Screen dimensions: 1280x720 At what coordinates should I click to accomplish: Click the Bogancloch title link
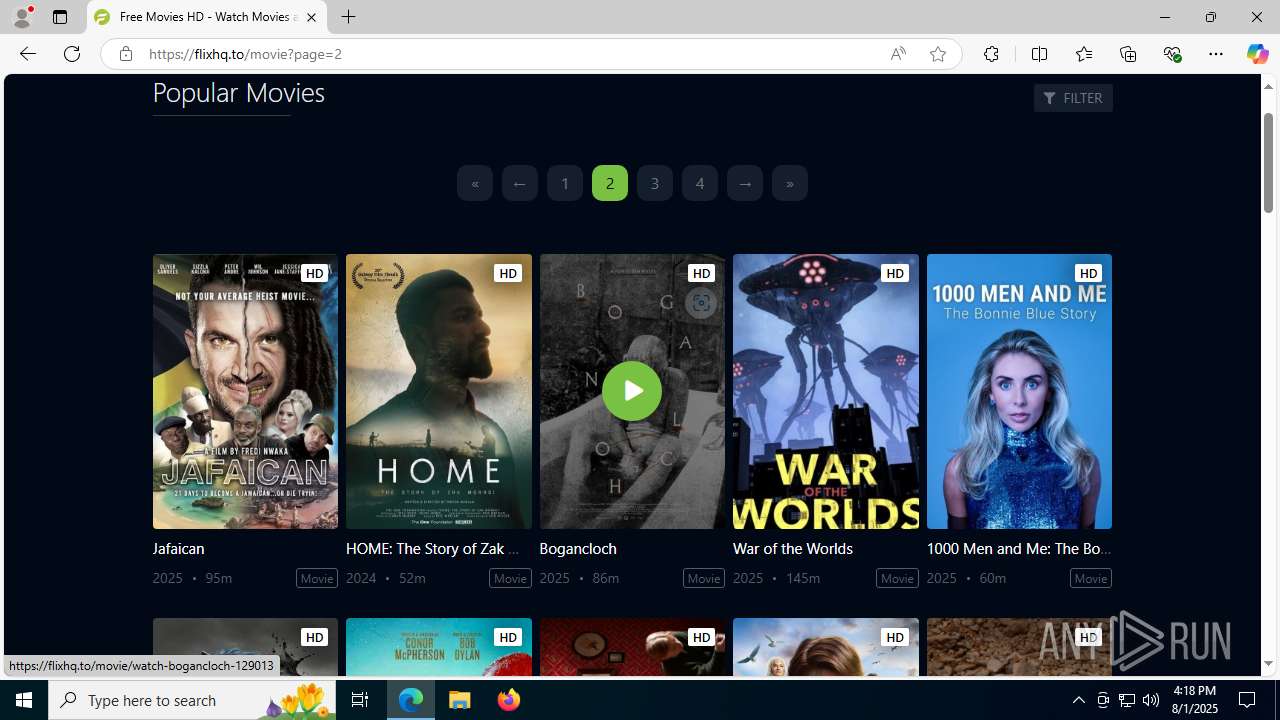578,548
